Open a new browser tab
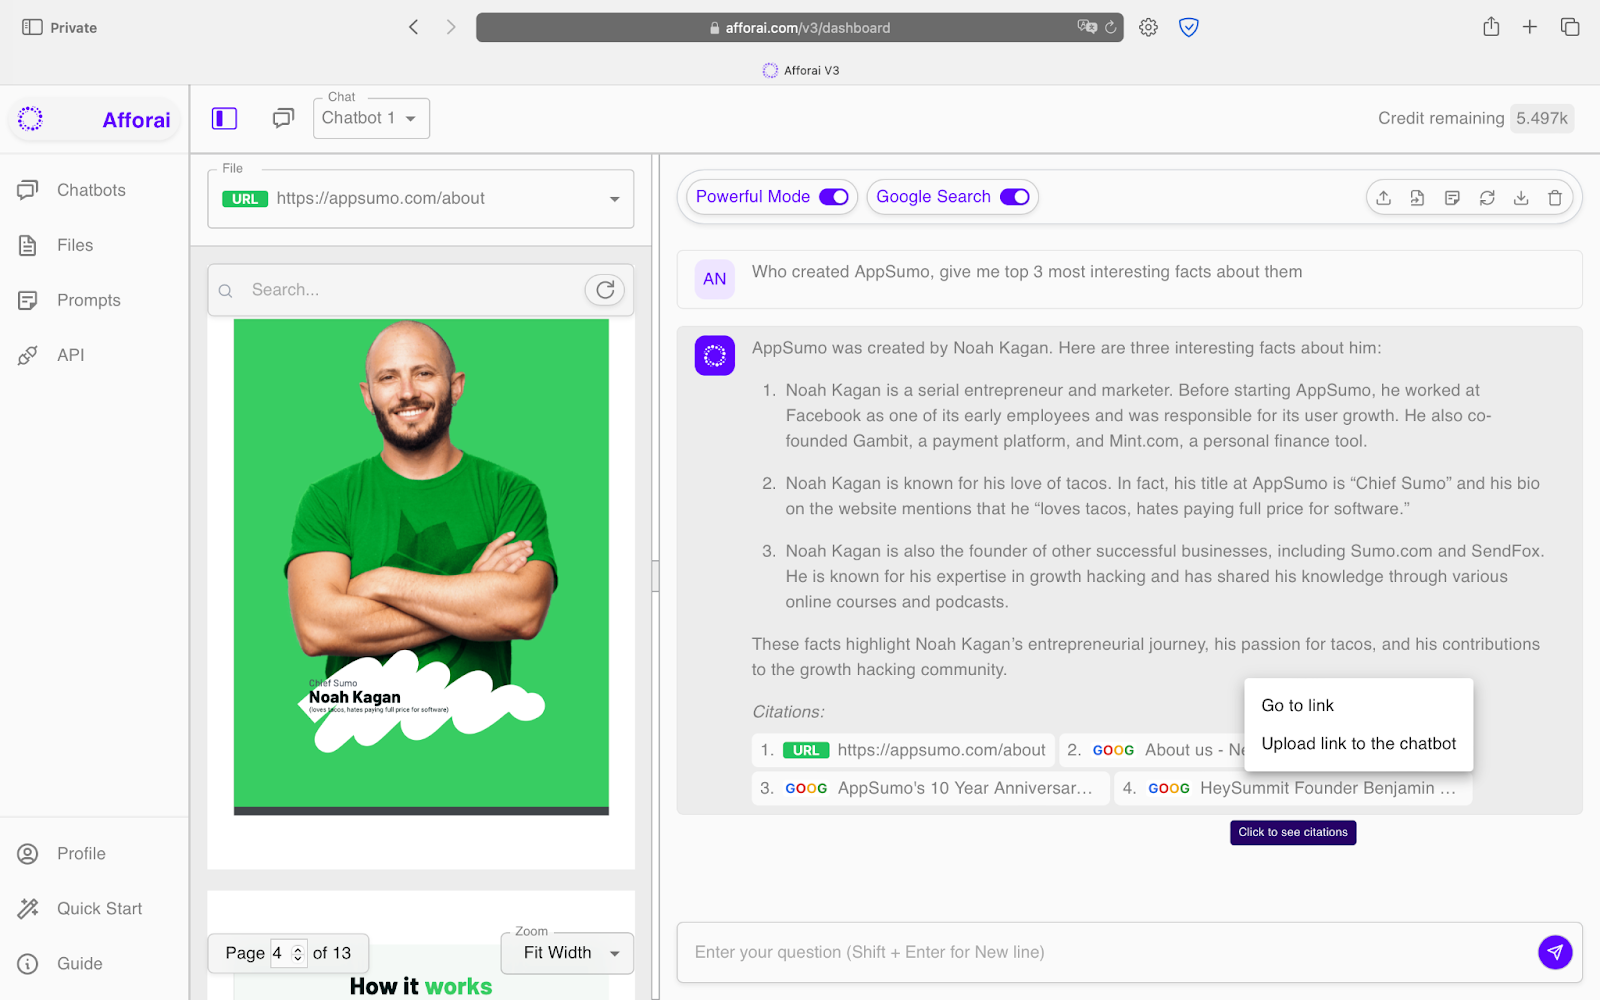1600x1000 pixels. 1529,27
